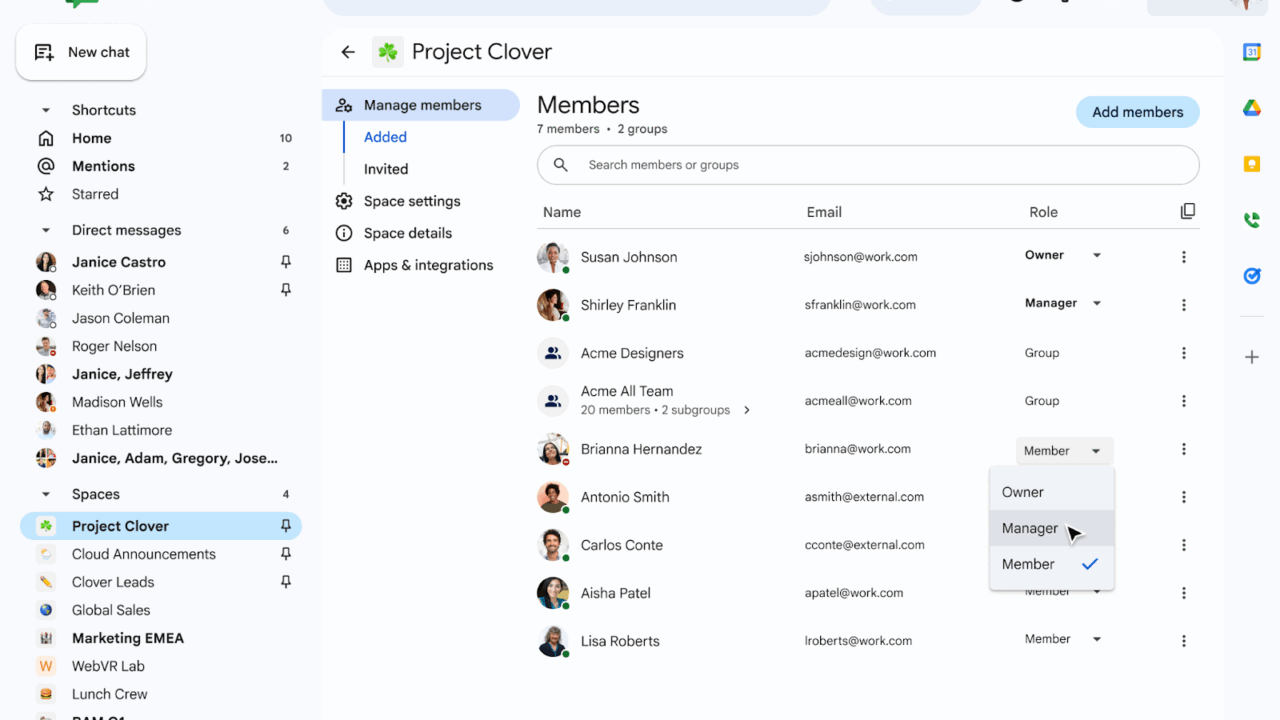Open Tasks from the side panel

1251,276
